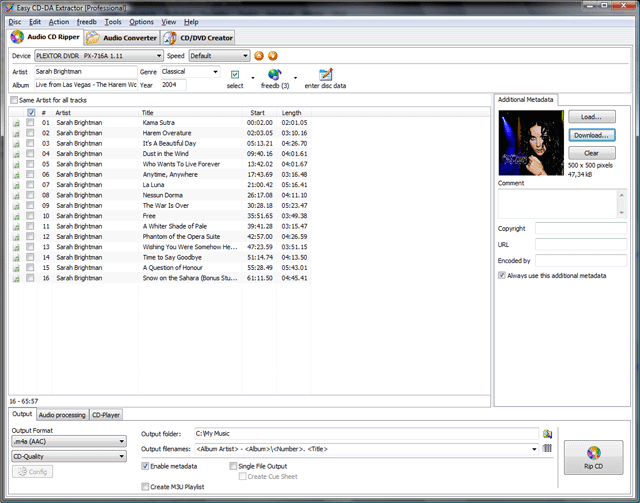Click the music note icon for track 14
The height and width of the screenshot is (503, 640).
tap(16, 258)
